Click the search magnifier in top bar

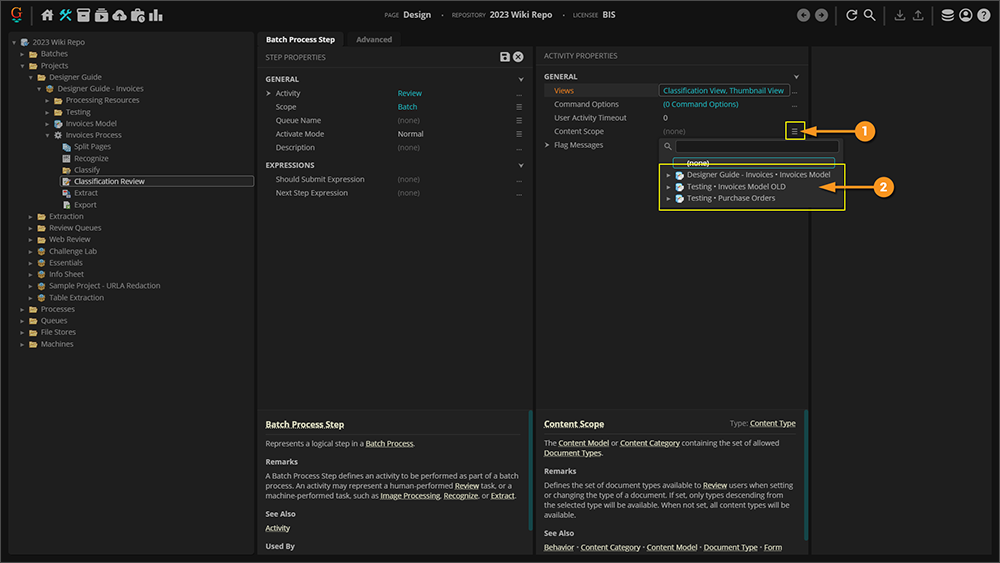(x=870, y=15)
